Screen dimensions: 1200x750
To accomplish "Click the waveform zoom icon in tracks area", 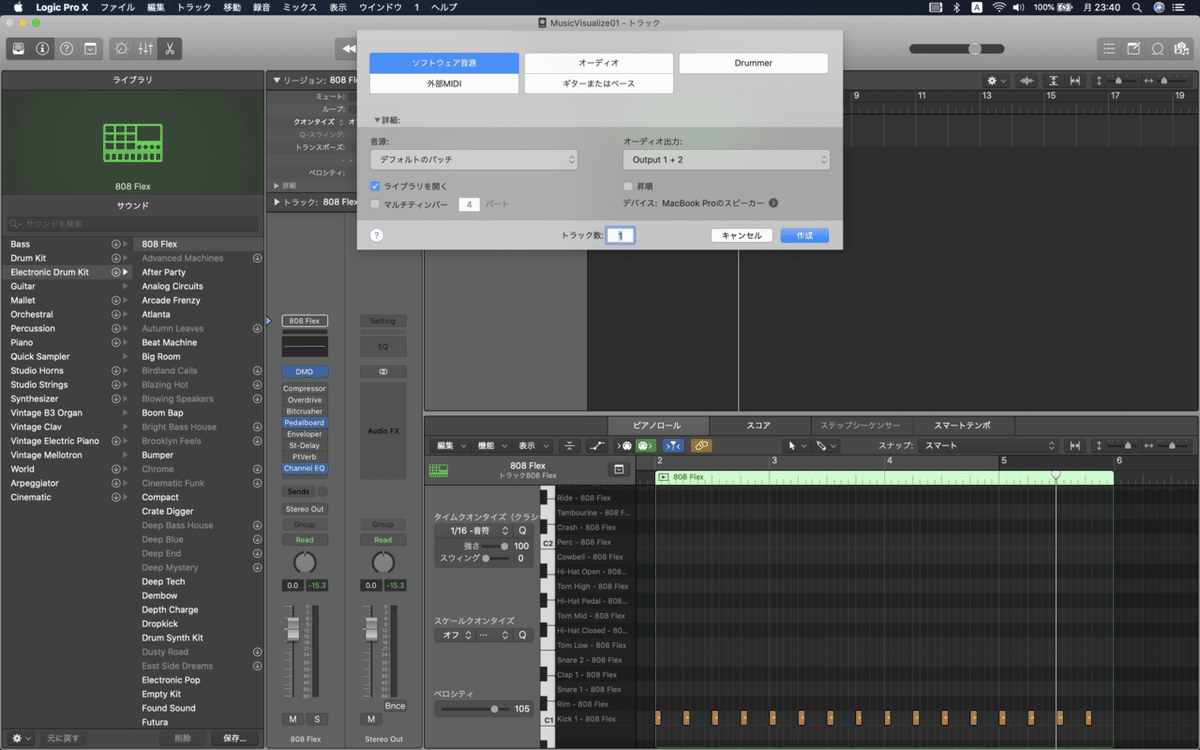I will tap(1025, 80).
